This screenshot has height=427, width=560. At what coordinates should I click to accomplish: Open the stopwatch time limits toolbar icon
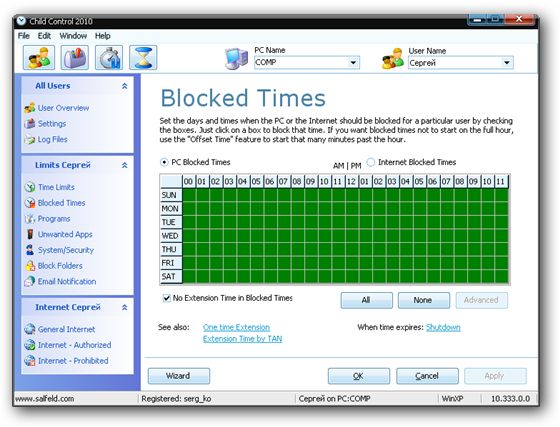click(109, 57)
